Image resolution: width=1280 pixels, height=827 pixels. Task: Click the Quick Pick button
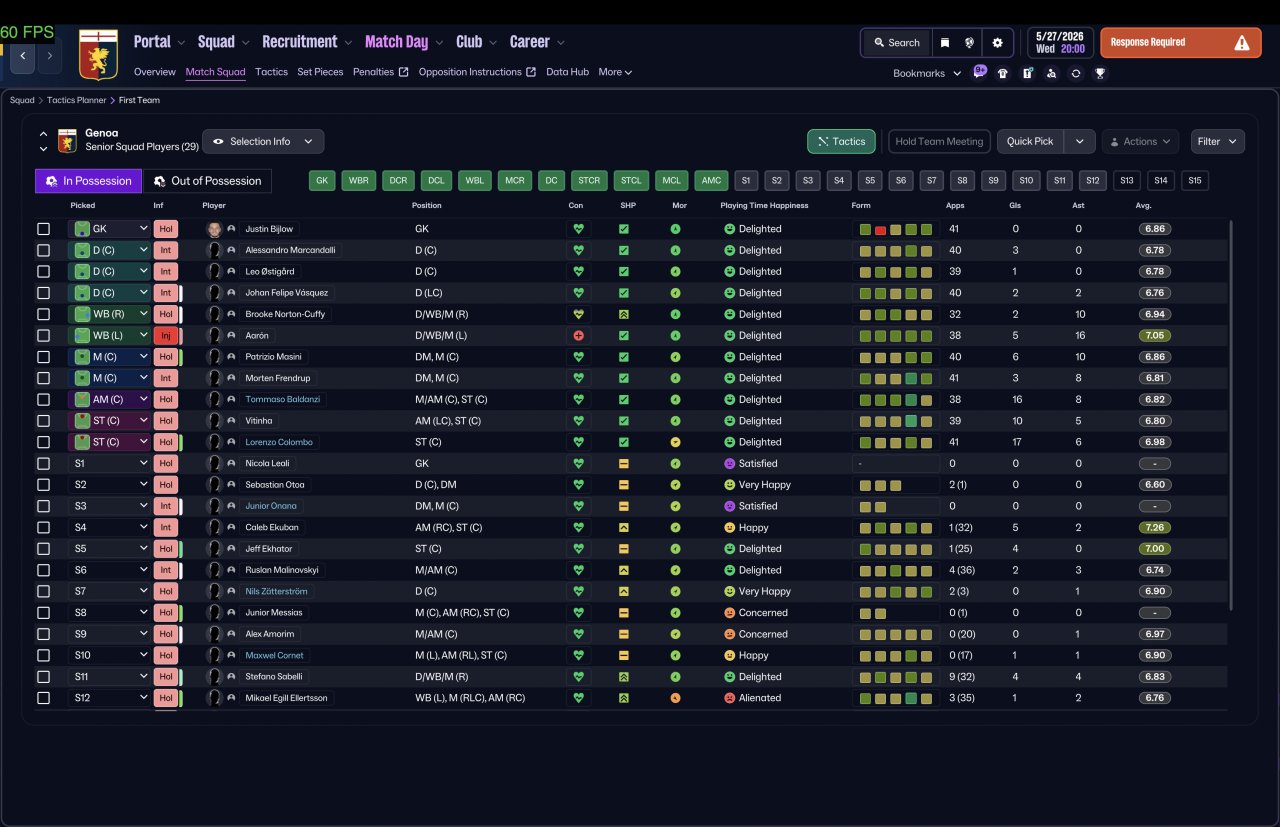pyautogui.click(x=1030, y=141)
